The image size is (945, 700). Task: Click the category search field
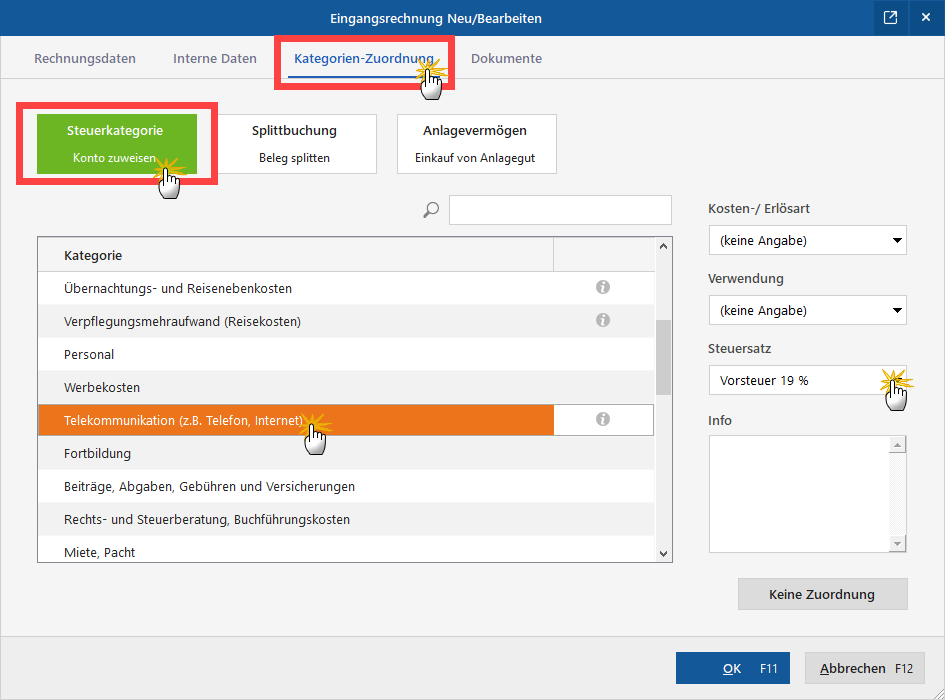[560, 210]
